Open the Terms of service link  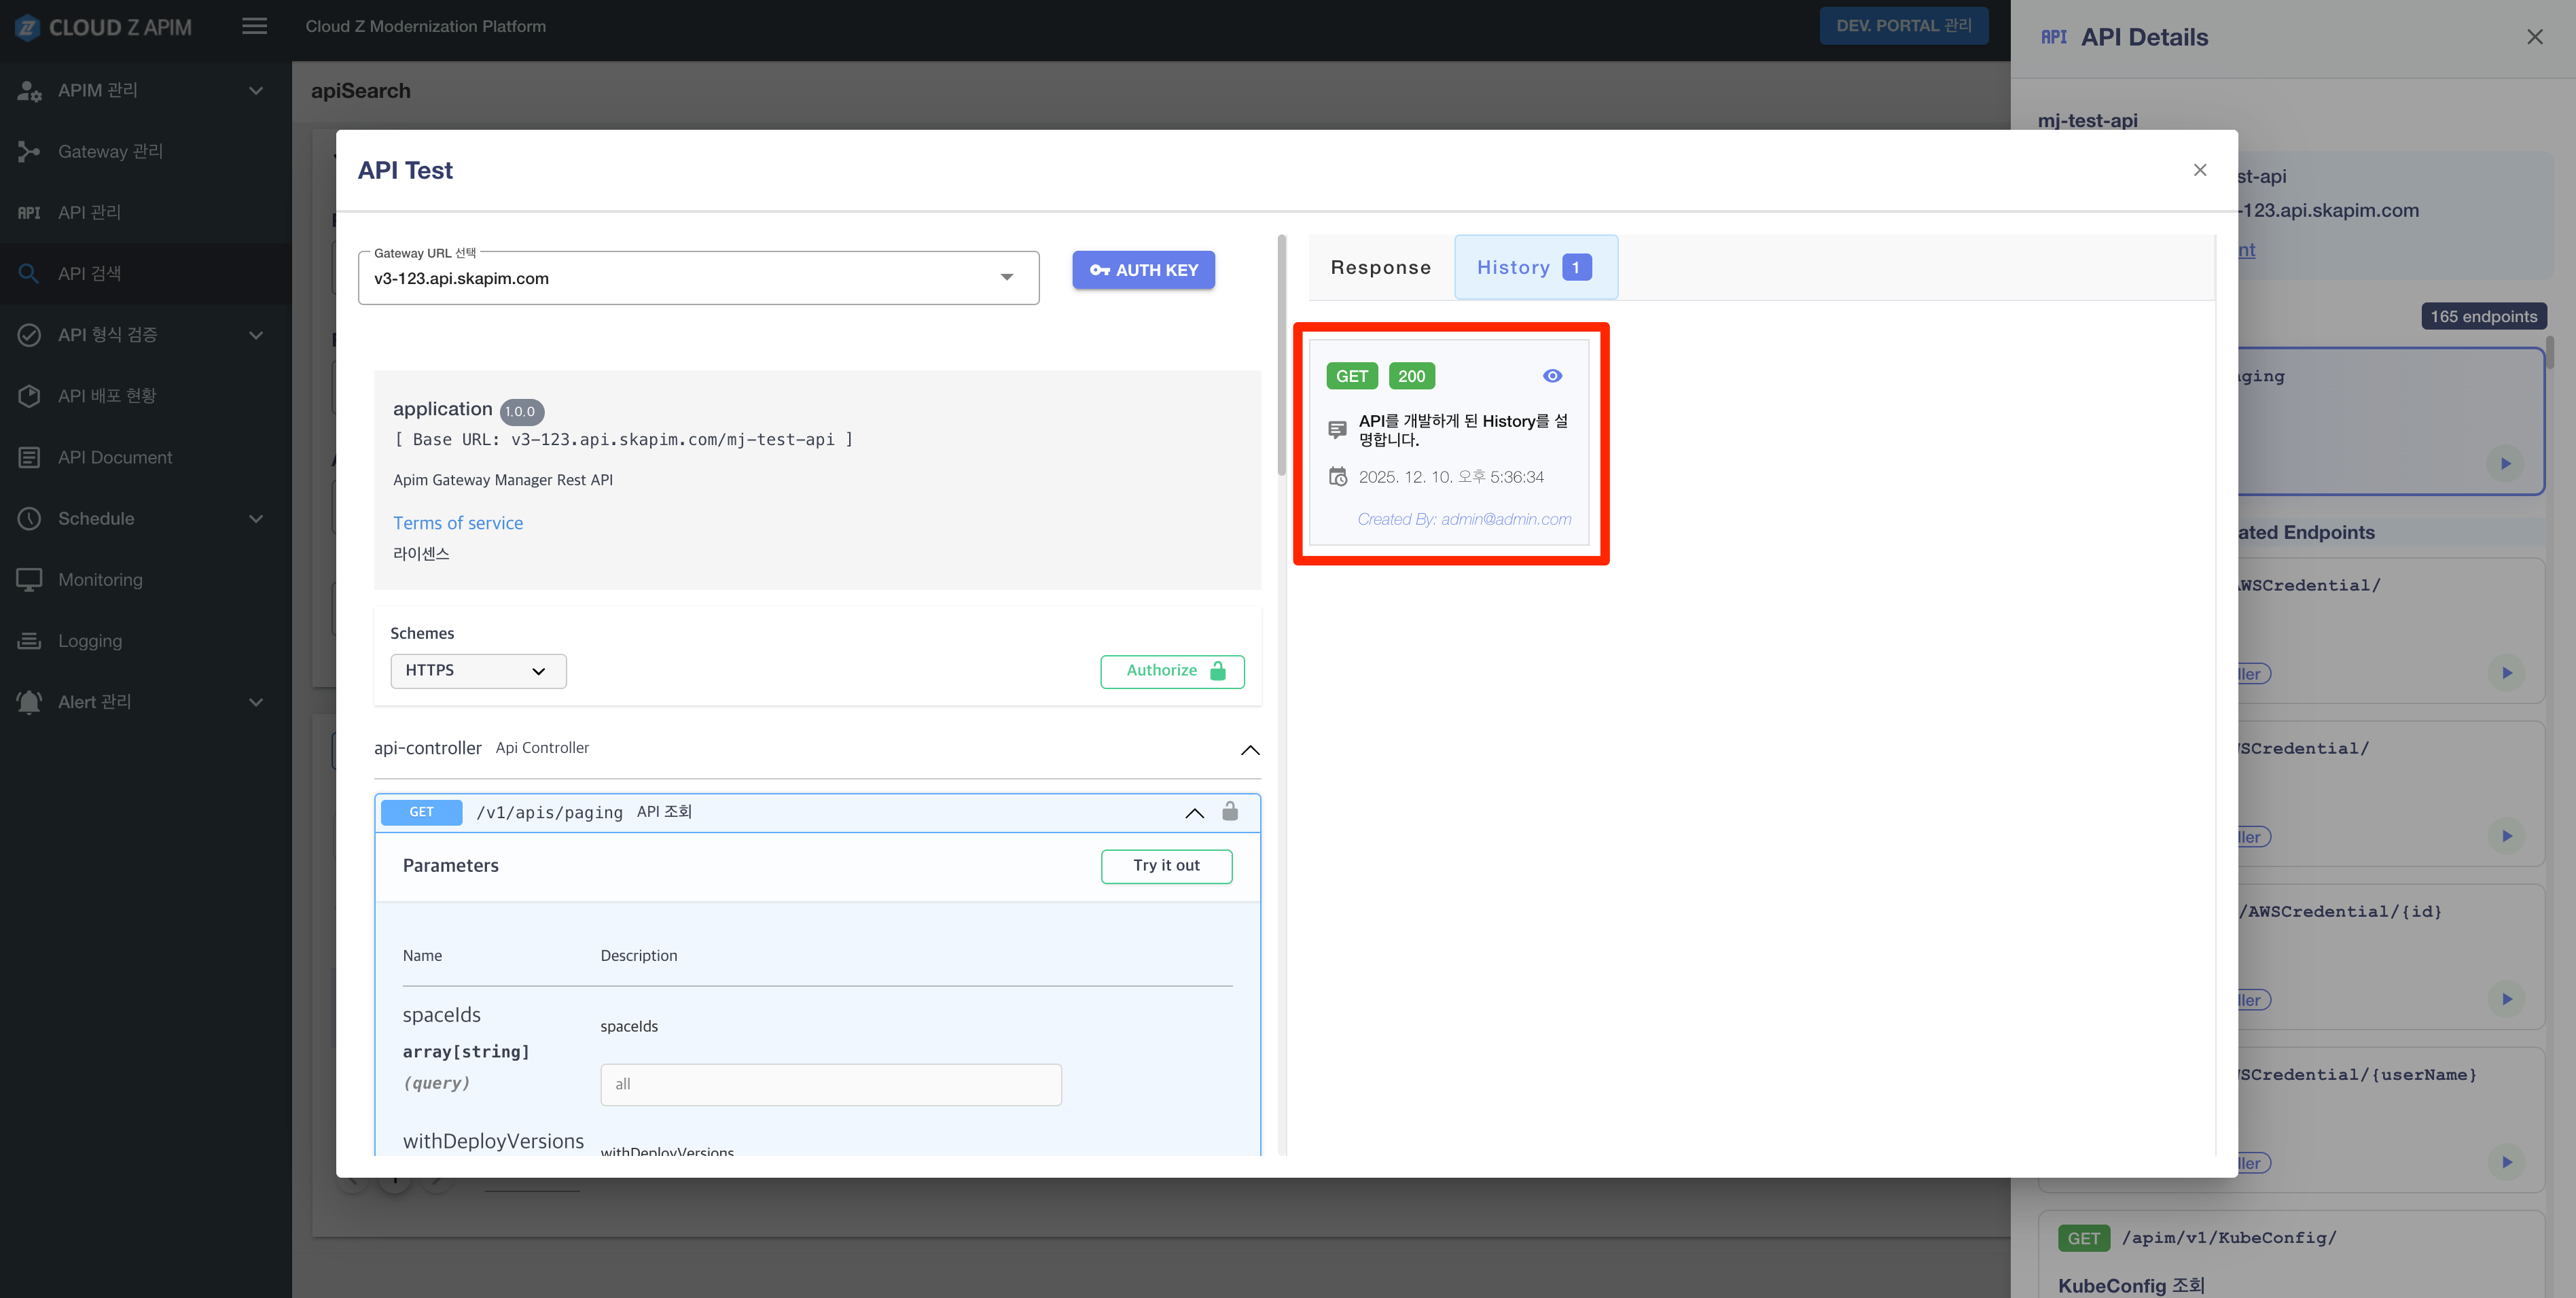[458, 523]
